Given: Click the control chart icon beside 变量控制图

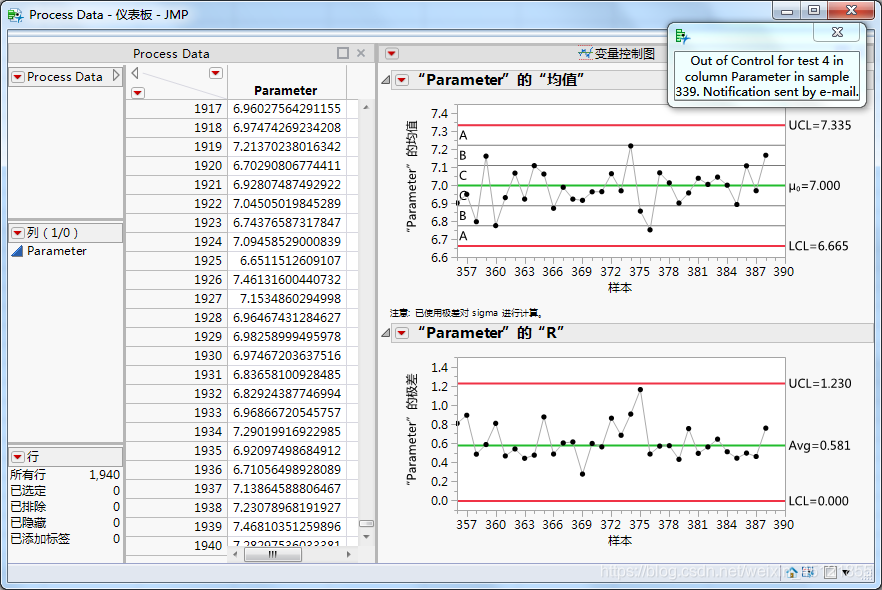Looking at the screenshot, I should click(586, 53).
